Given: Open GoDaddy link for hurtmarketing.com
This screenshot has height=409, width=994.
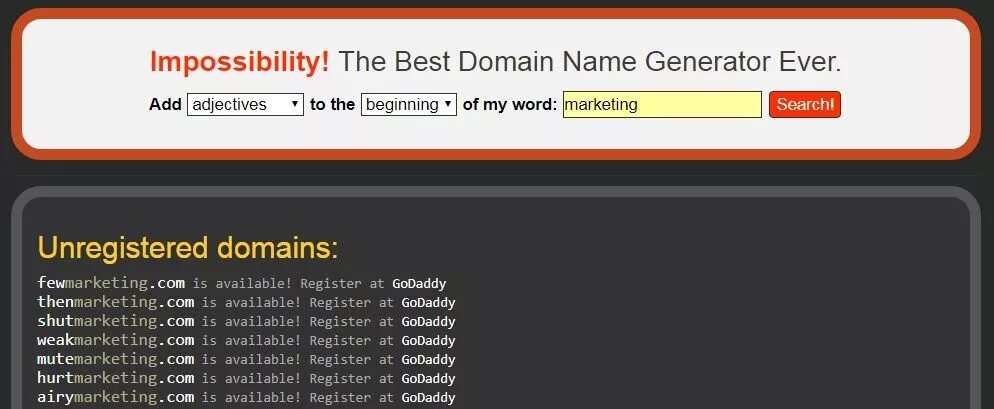Looking at the screenshot, I should click(428, 379).
